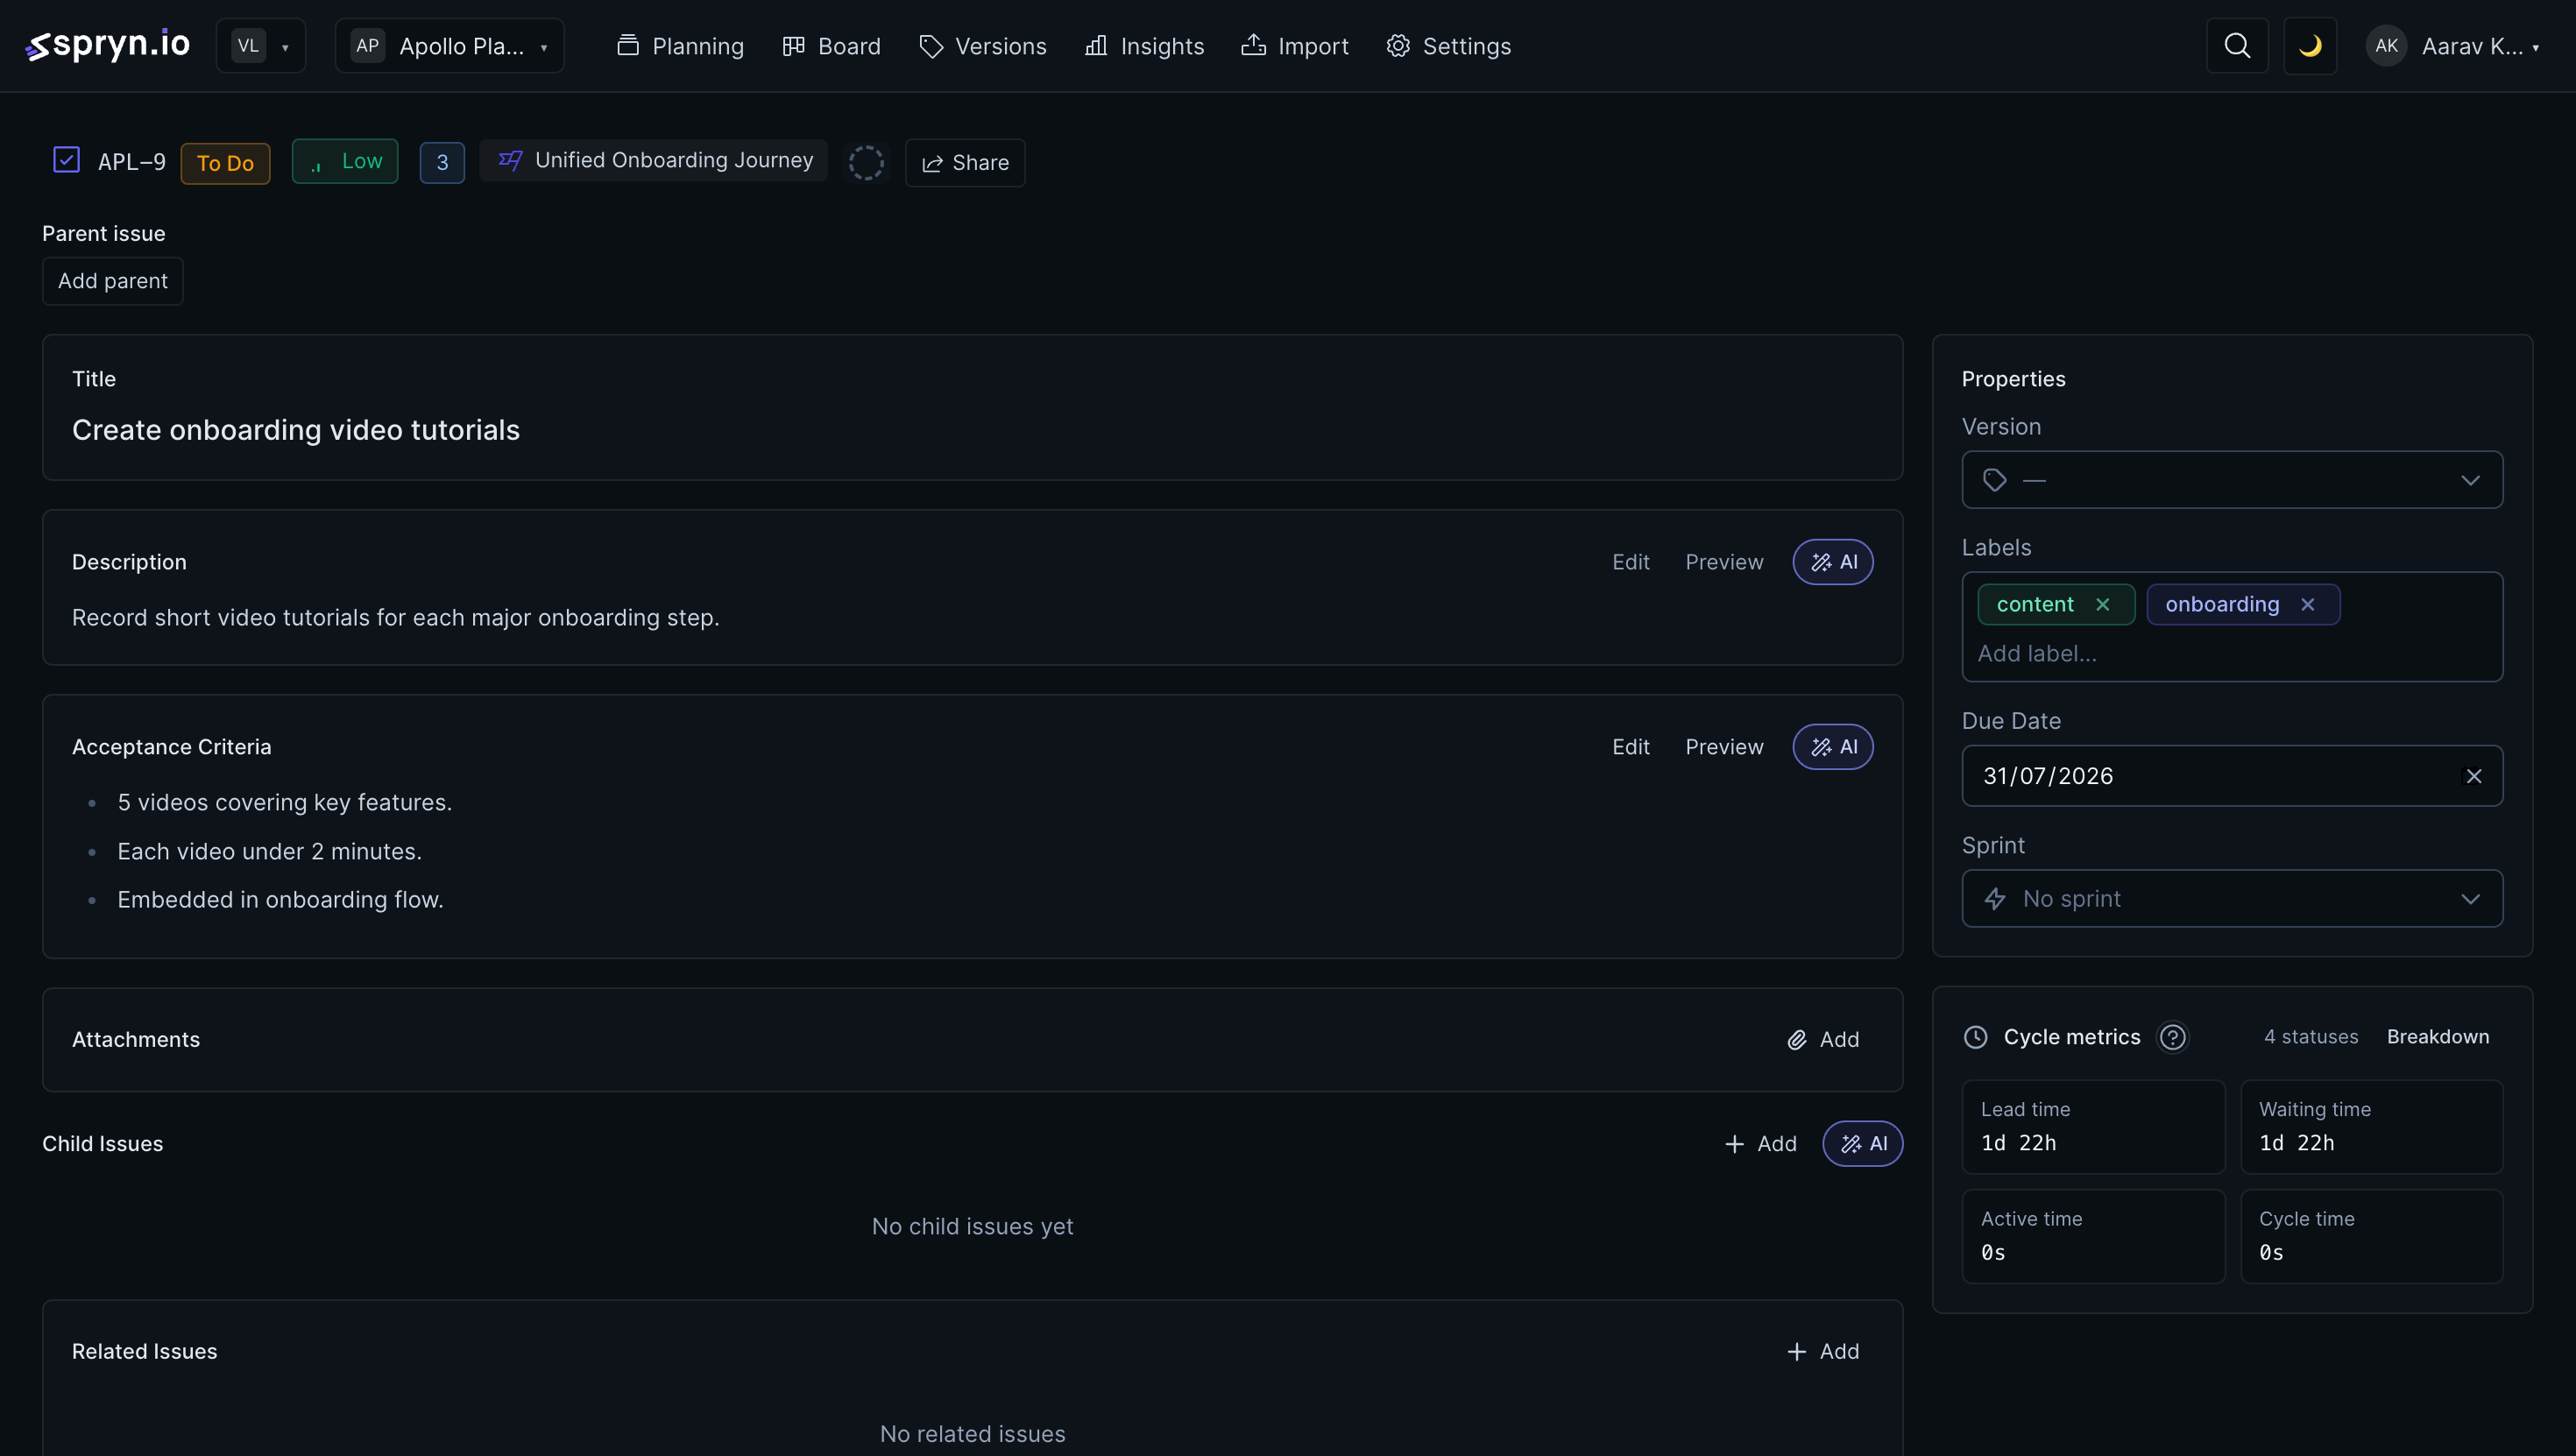Screen dimensions: 2576x1456
Task: Click the criterion Embedded in onboarding flow
Action: click(280, 900)
